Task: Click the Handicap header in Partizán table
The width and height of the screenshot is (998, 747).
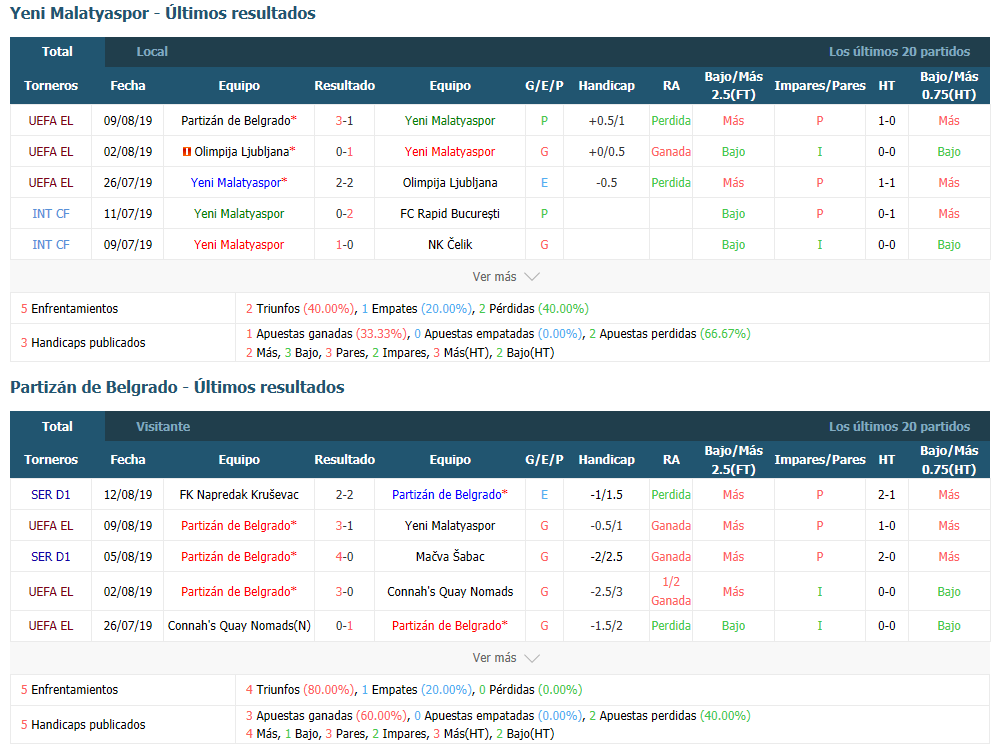Action: pyautogui.click(x=607, y=459)
